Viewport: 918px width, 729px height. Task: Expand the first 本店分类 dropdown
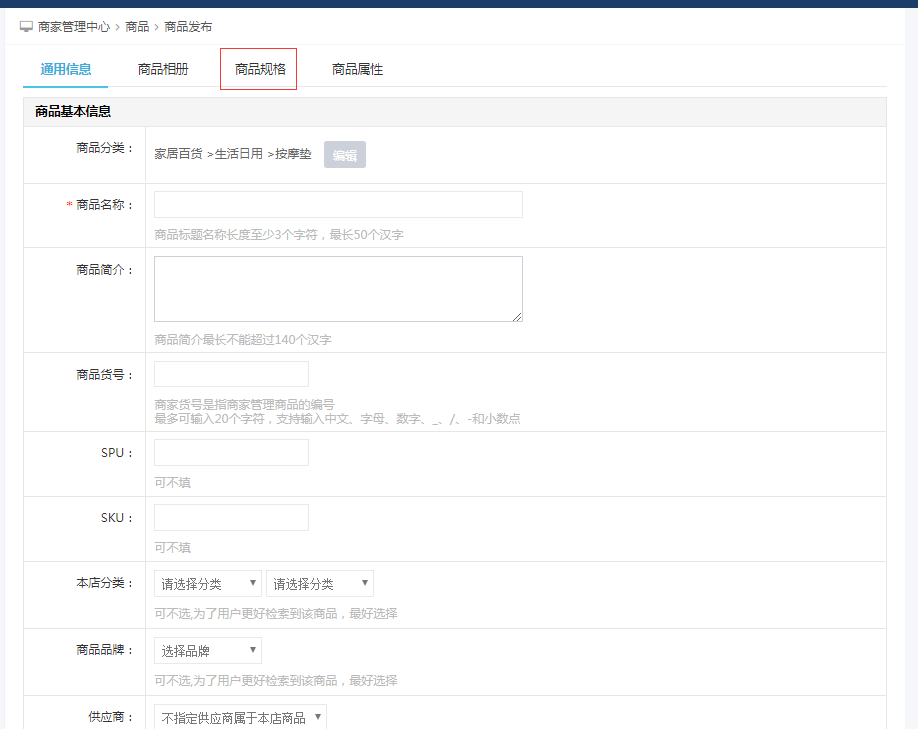[x=208, y=584]
